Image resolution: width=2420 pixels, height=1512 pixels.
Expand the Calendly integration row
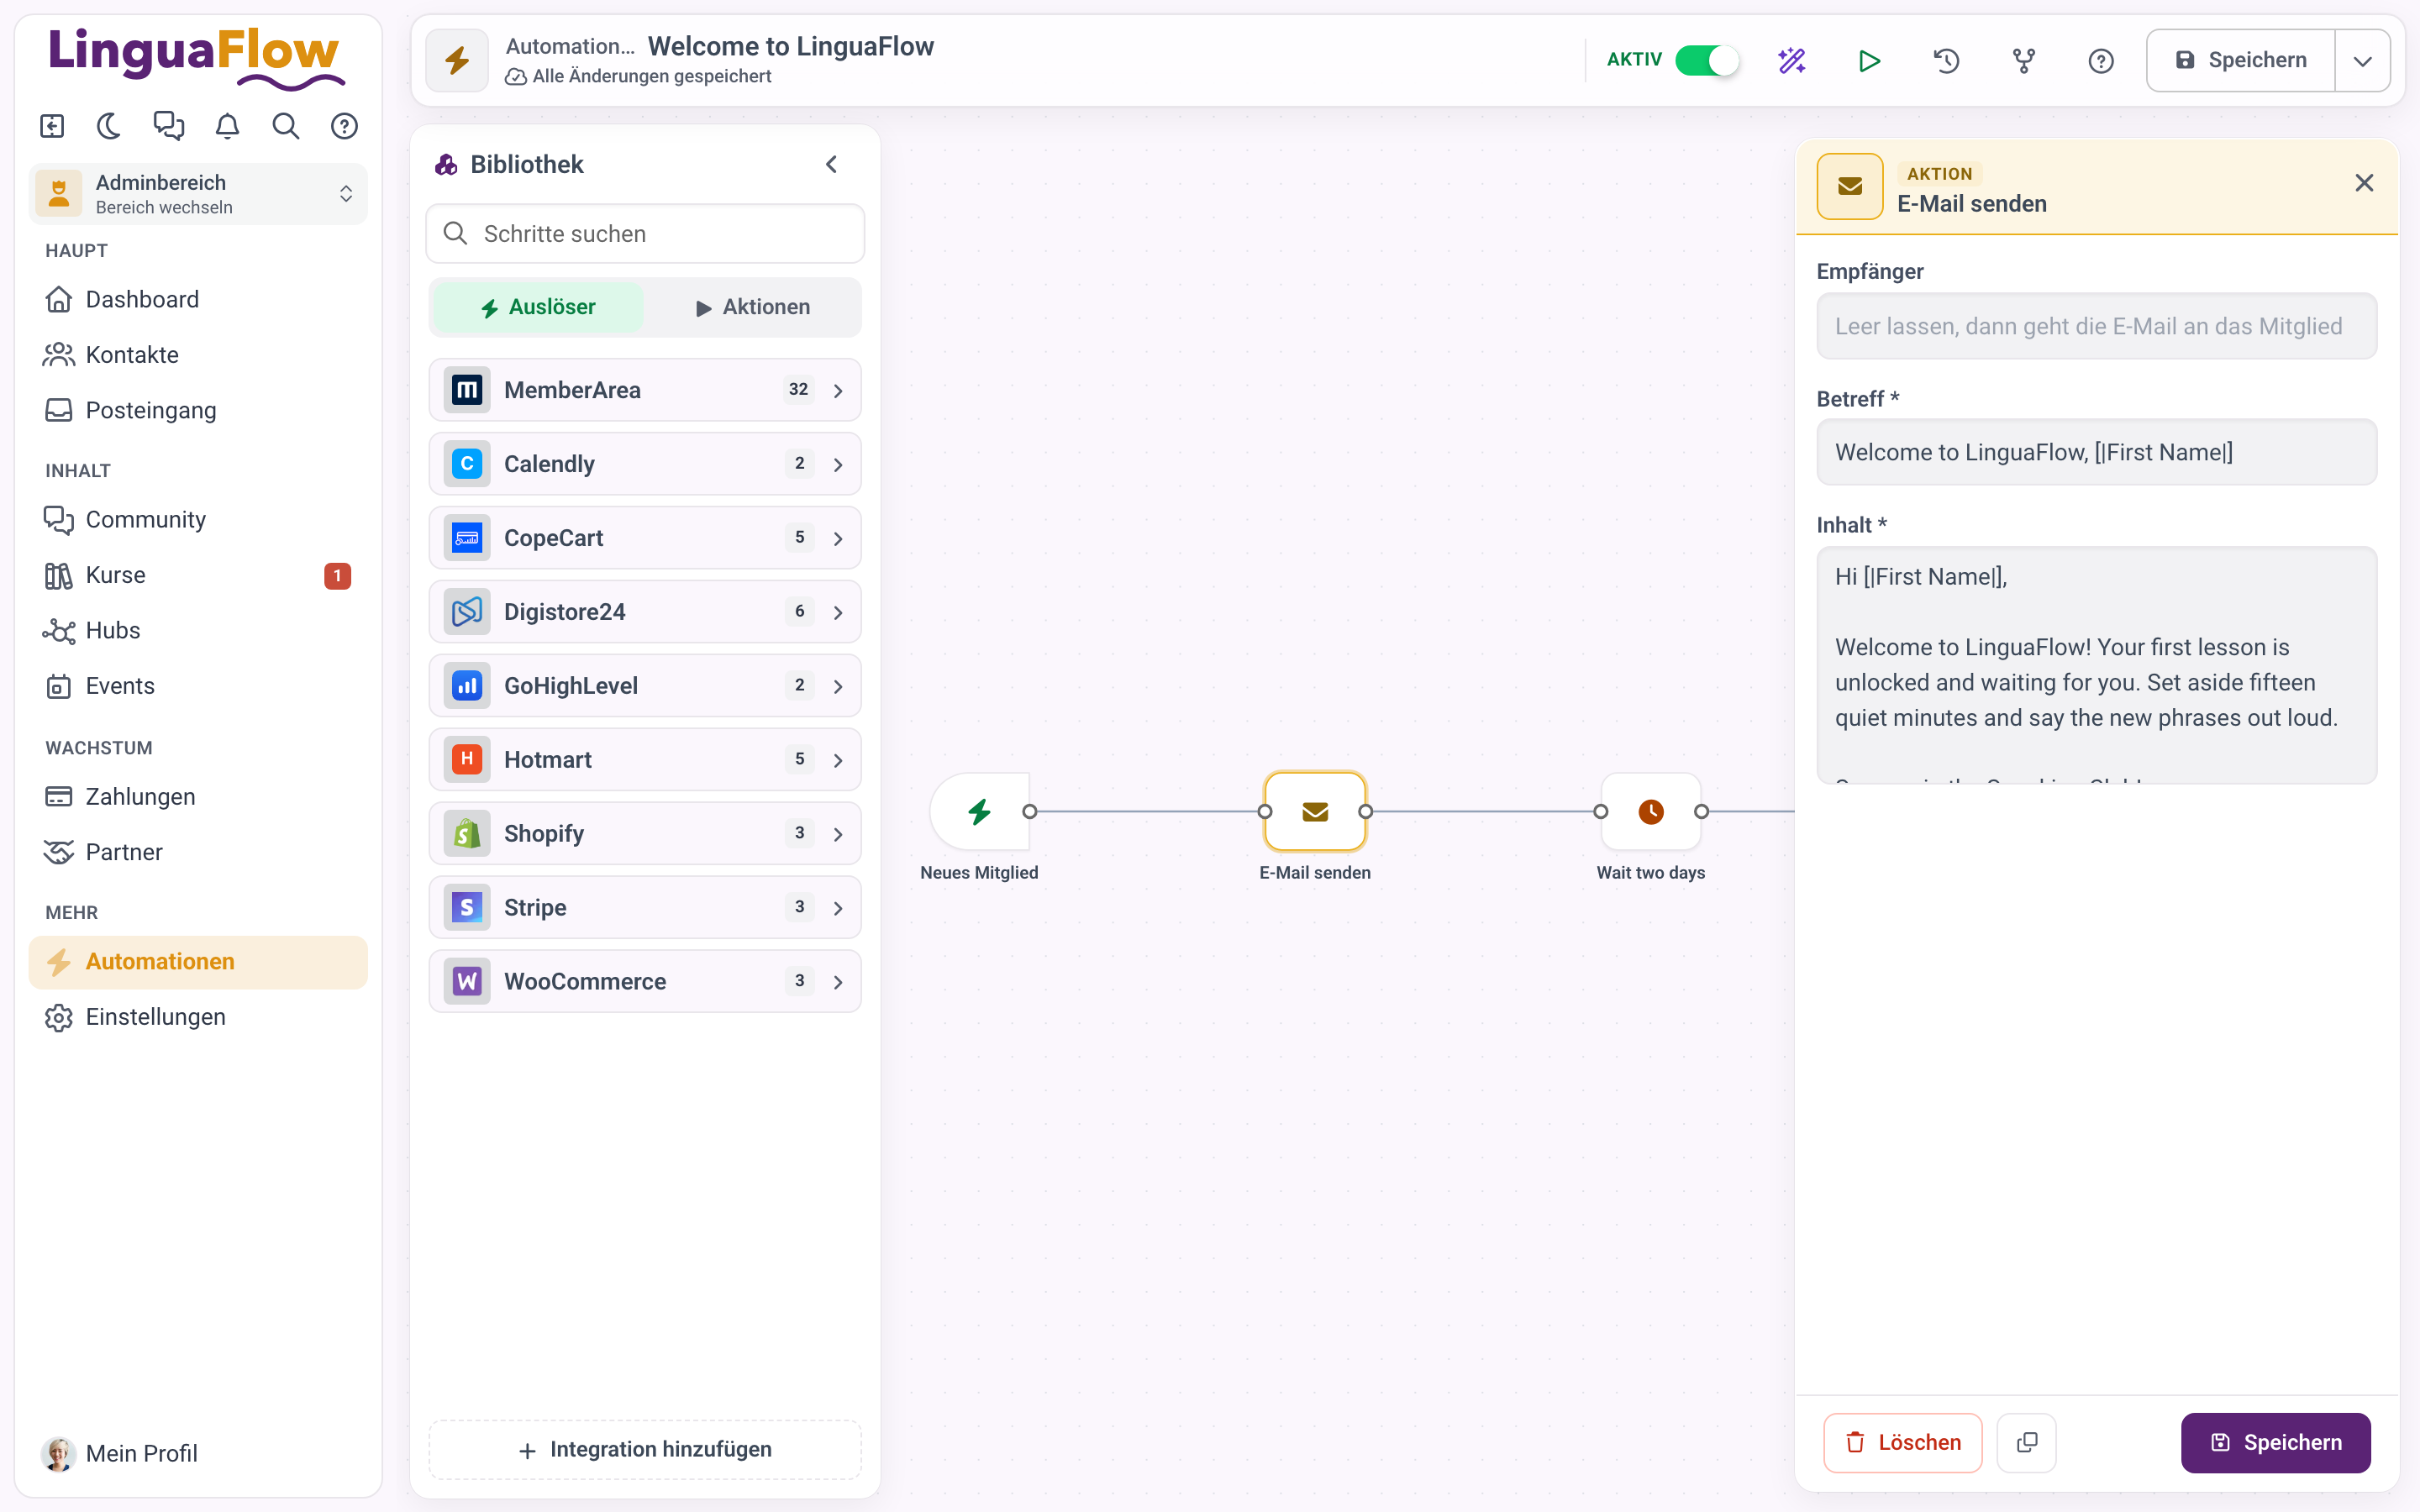tap(645, 464)
